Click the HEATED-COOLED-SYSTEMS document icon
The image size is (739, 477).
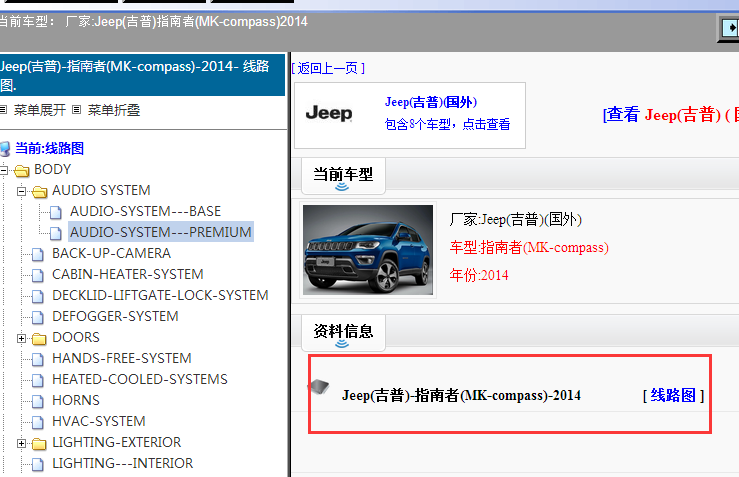(x=38, y=380)
